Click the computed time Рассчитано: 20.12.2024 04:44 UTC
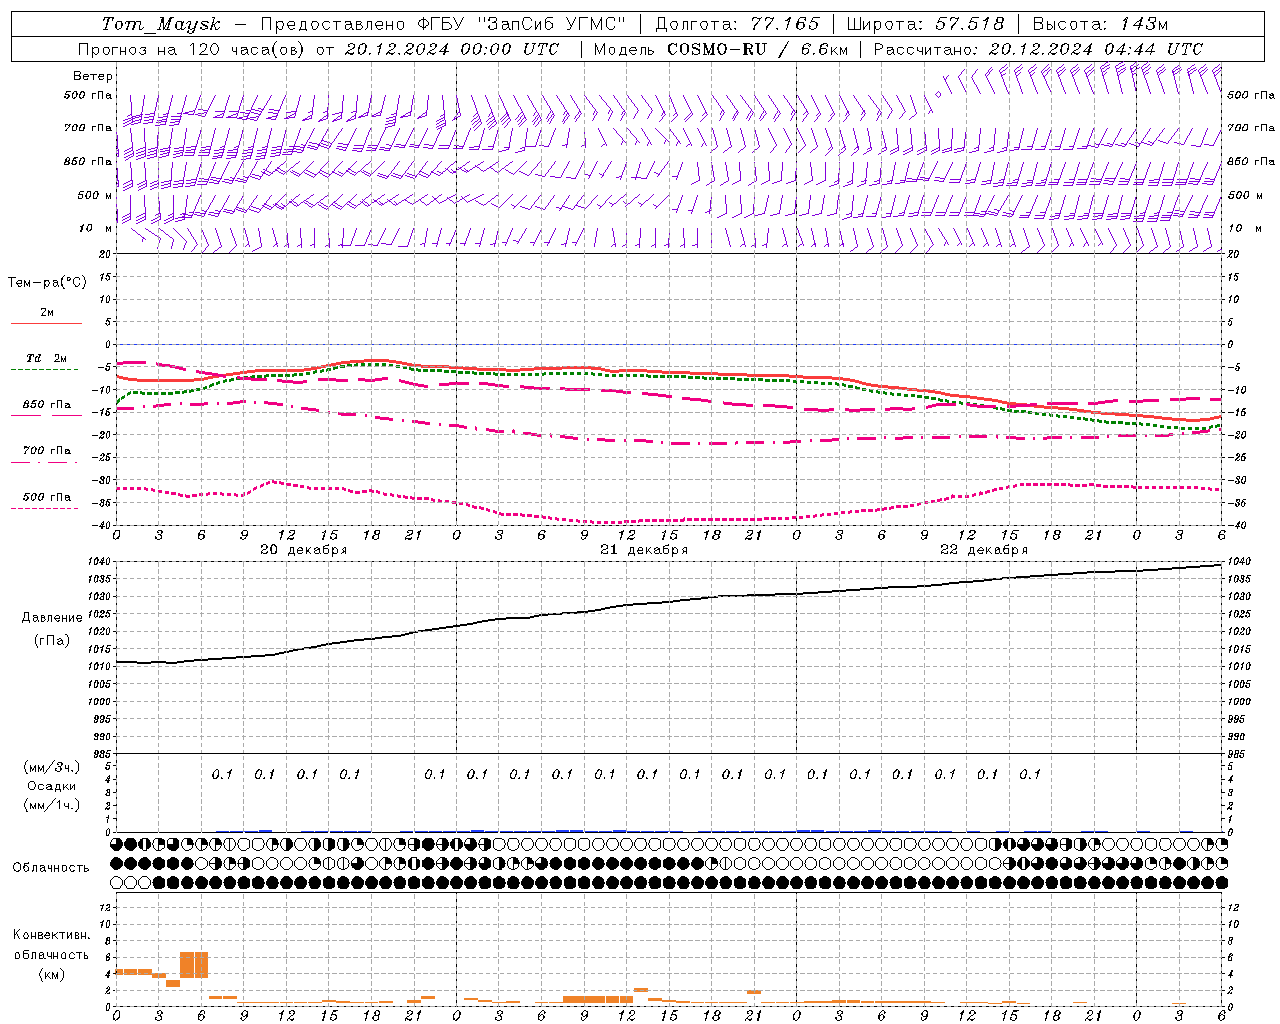 coord(1038,49)
